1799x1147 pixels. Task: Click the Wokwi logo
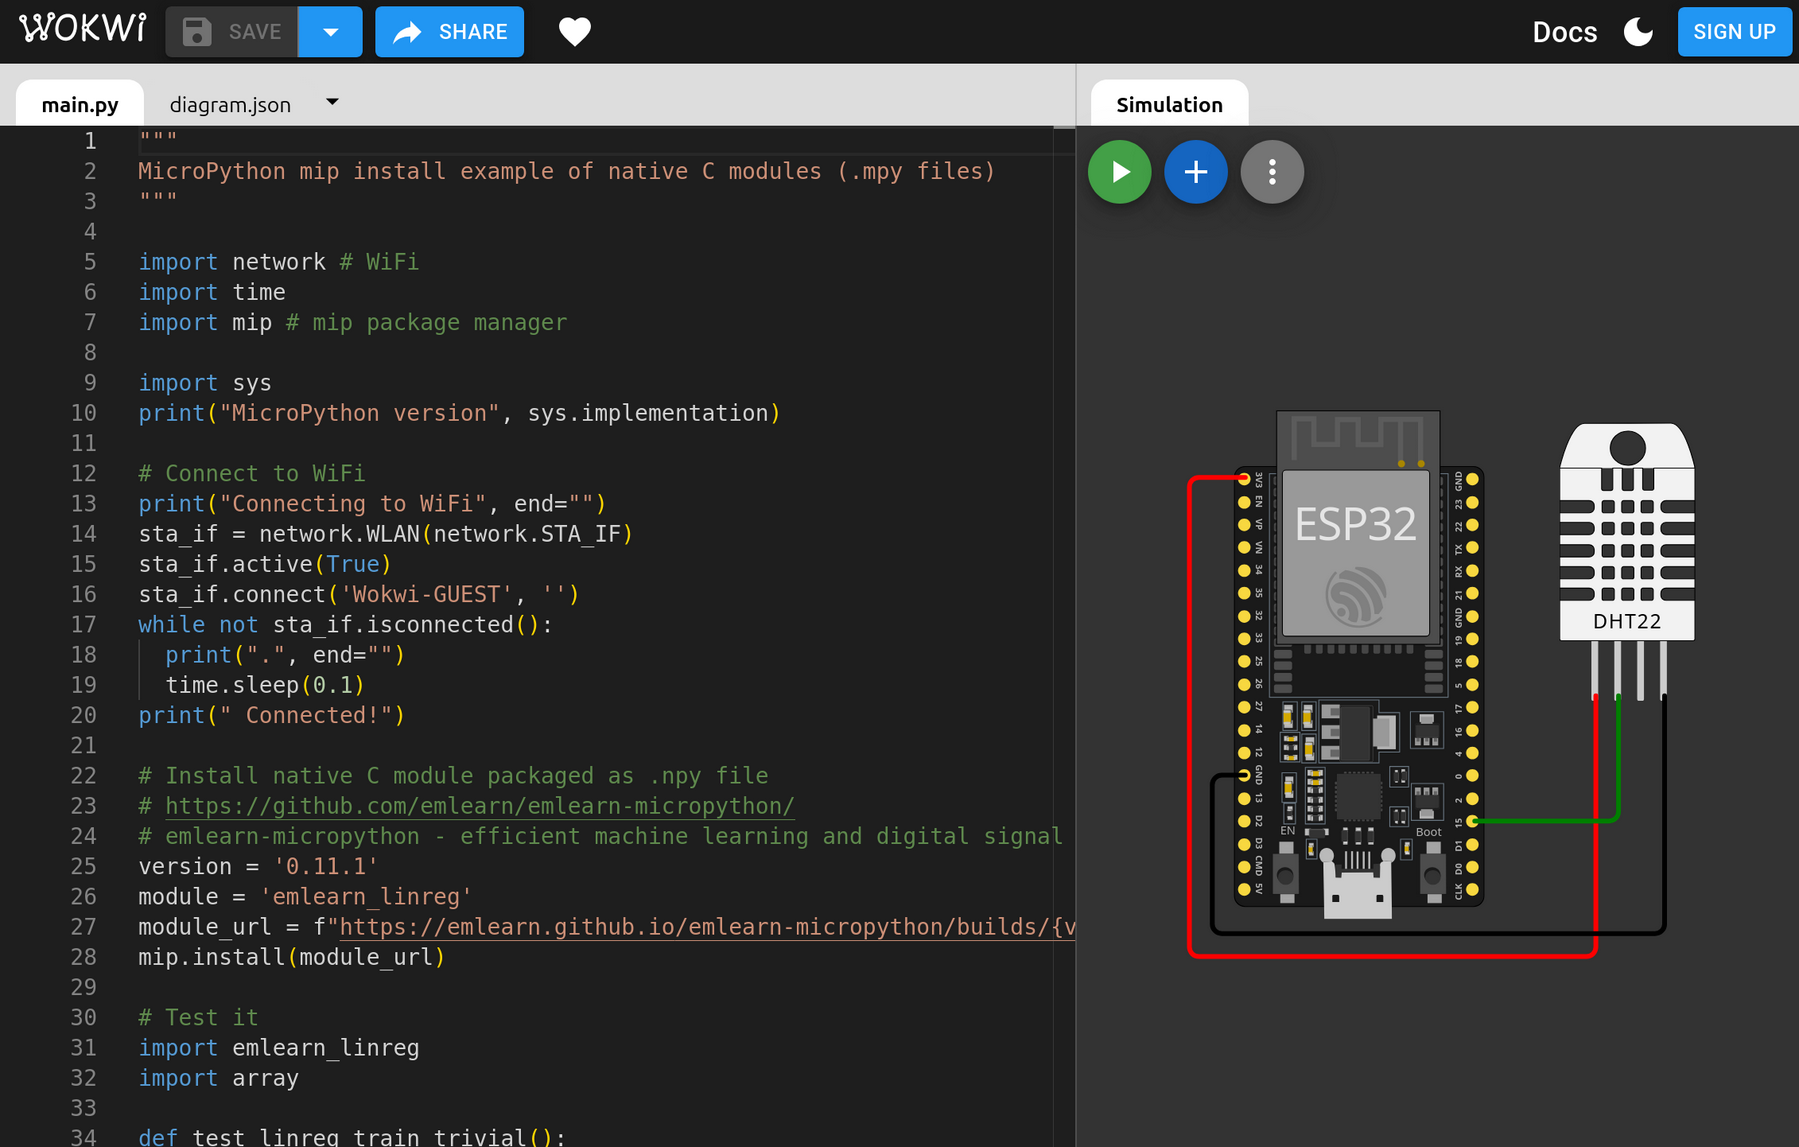82,29
